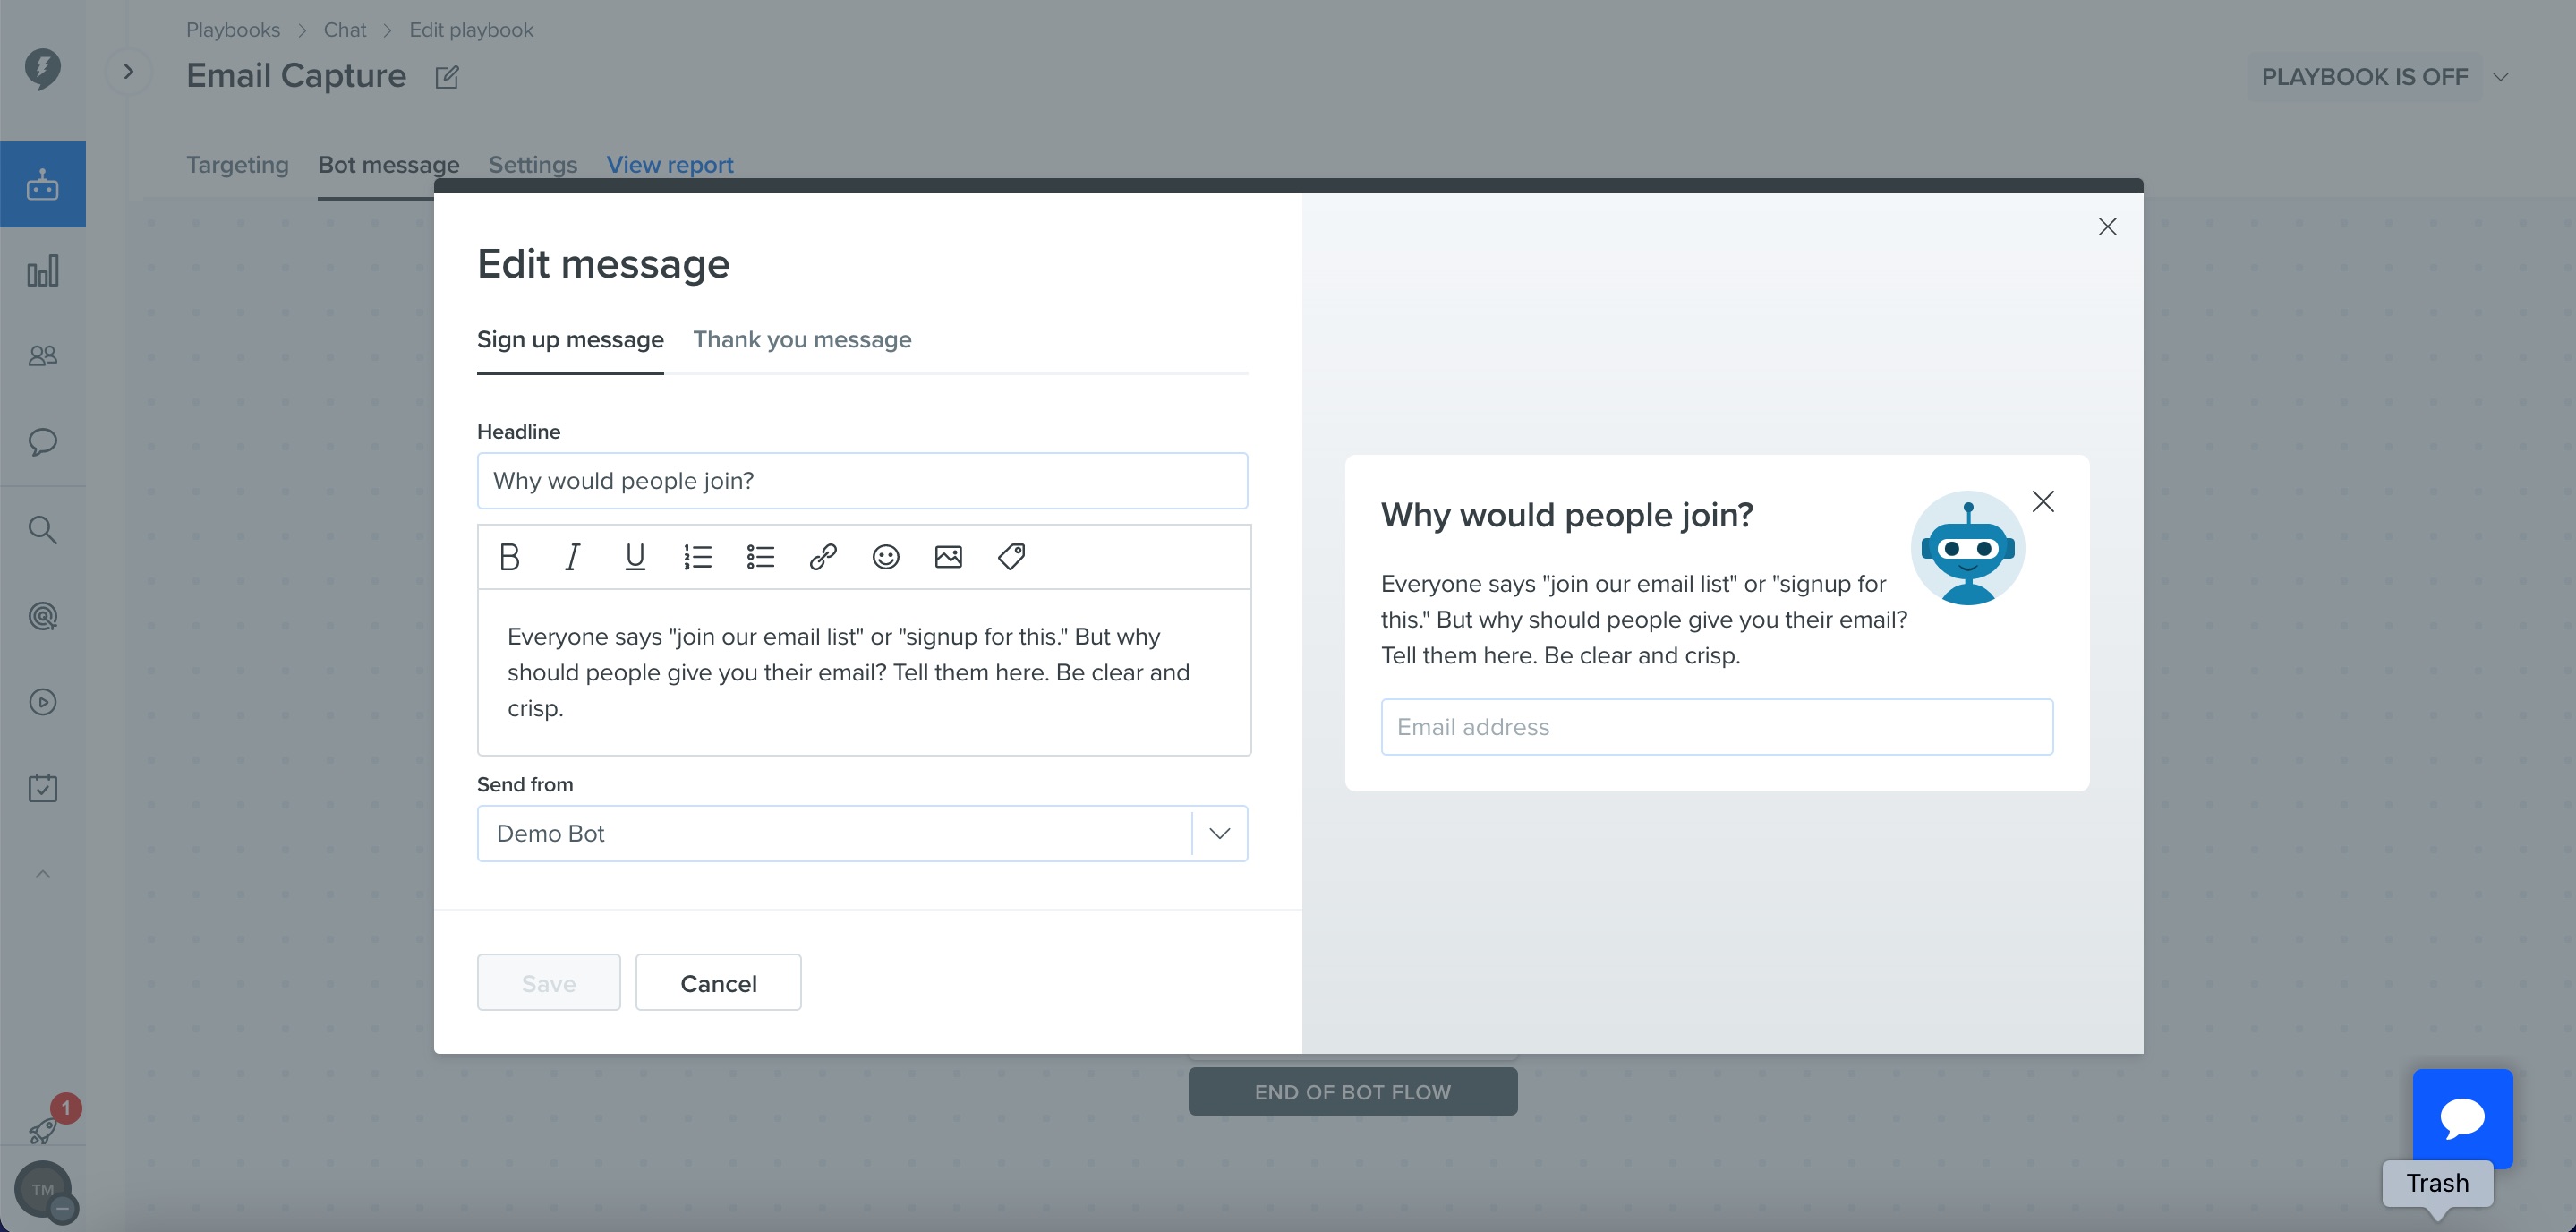Insert a numbered list
This screenshot has width=2576, height=1232.
(698, 557)
